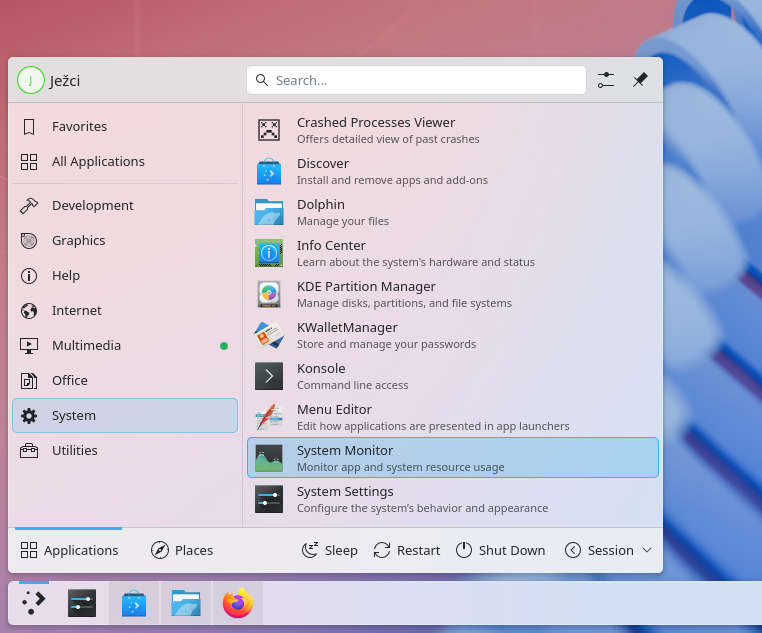762x633 pixels.
Task: Click the Favorites bookmark icon
Action: tap(29, 127)
